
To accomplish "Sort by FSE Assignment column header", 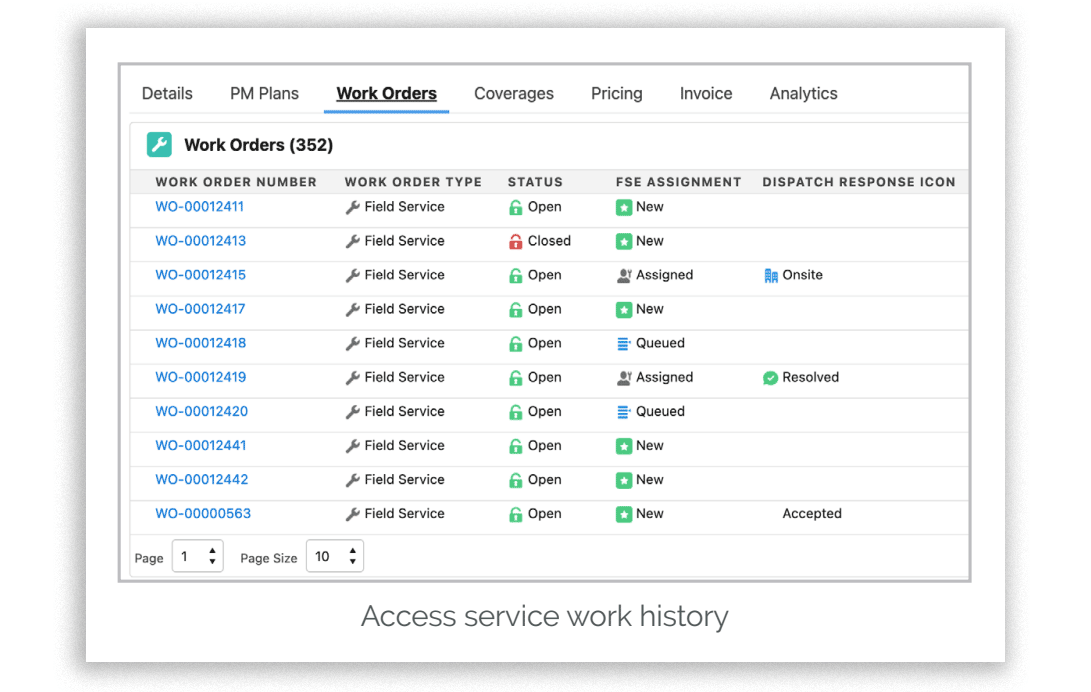I will (678, 182).
